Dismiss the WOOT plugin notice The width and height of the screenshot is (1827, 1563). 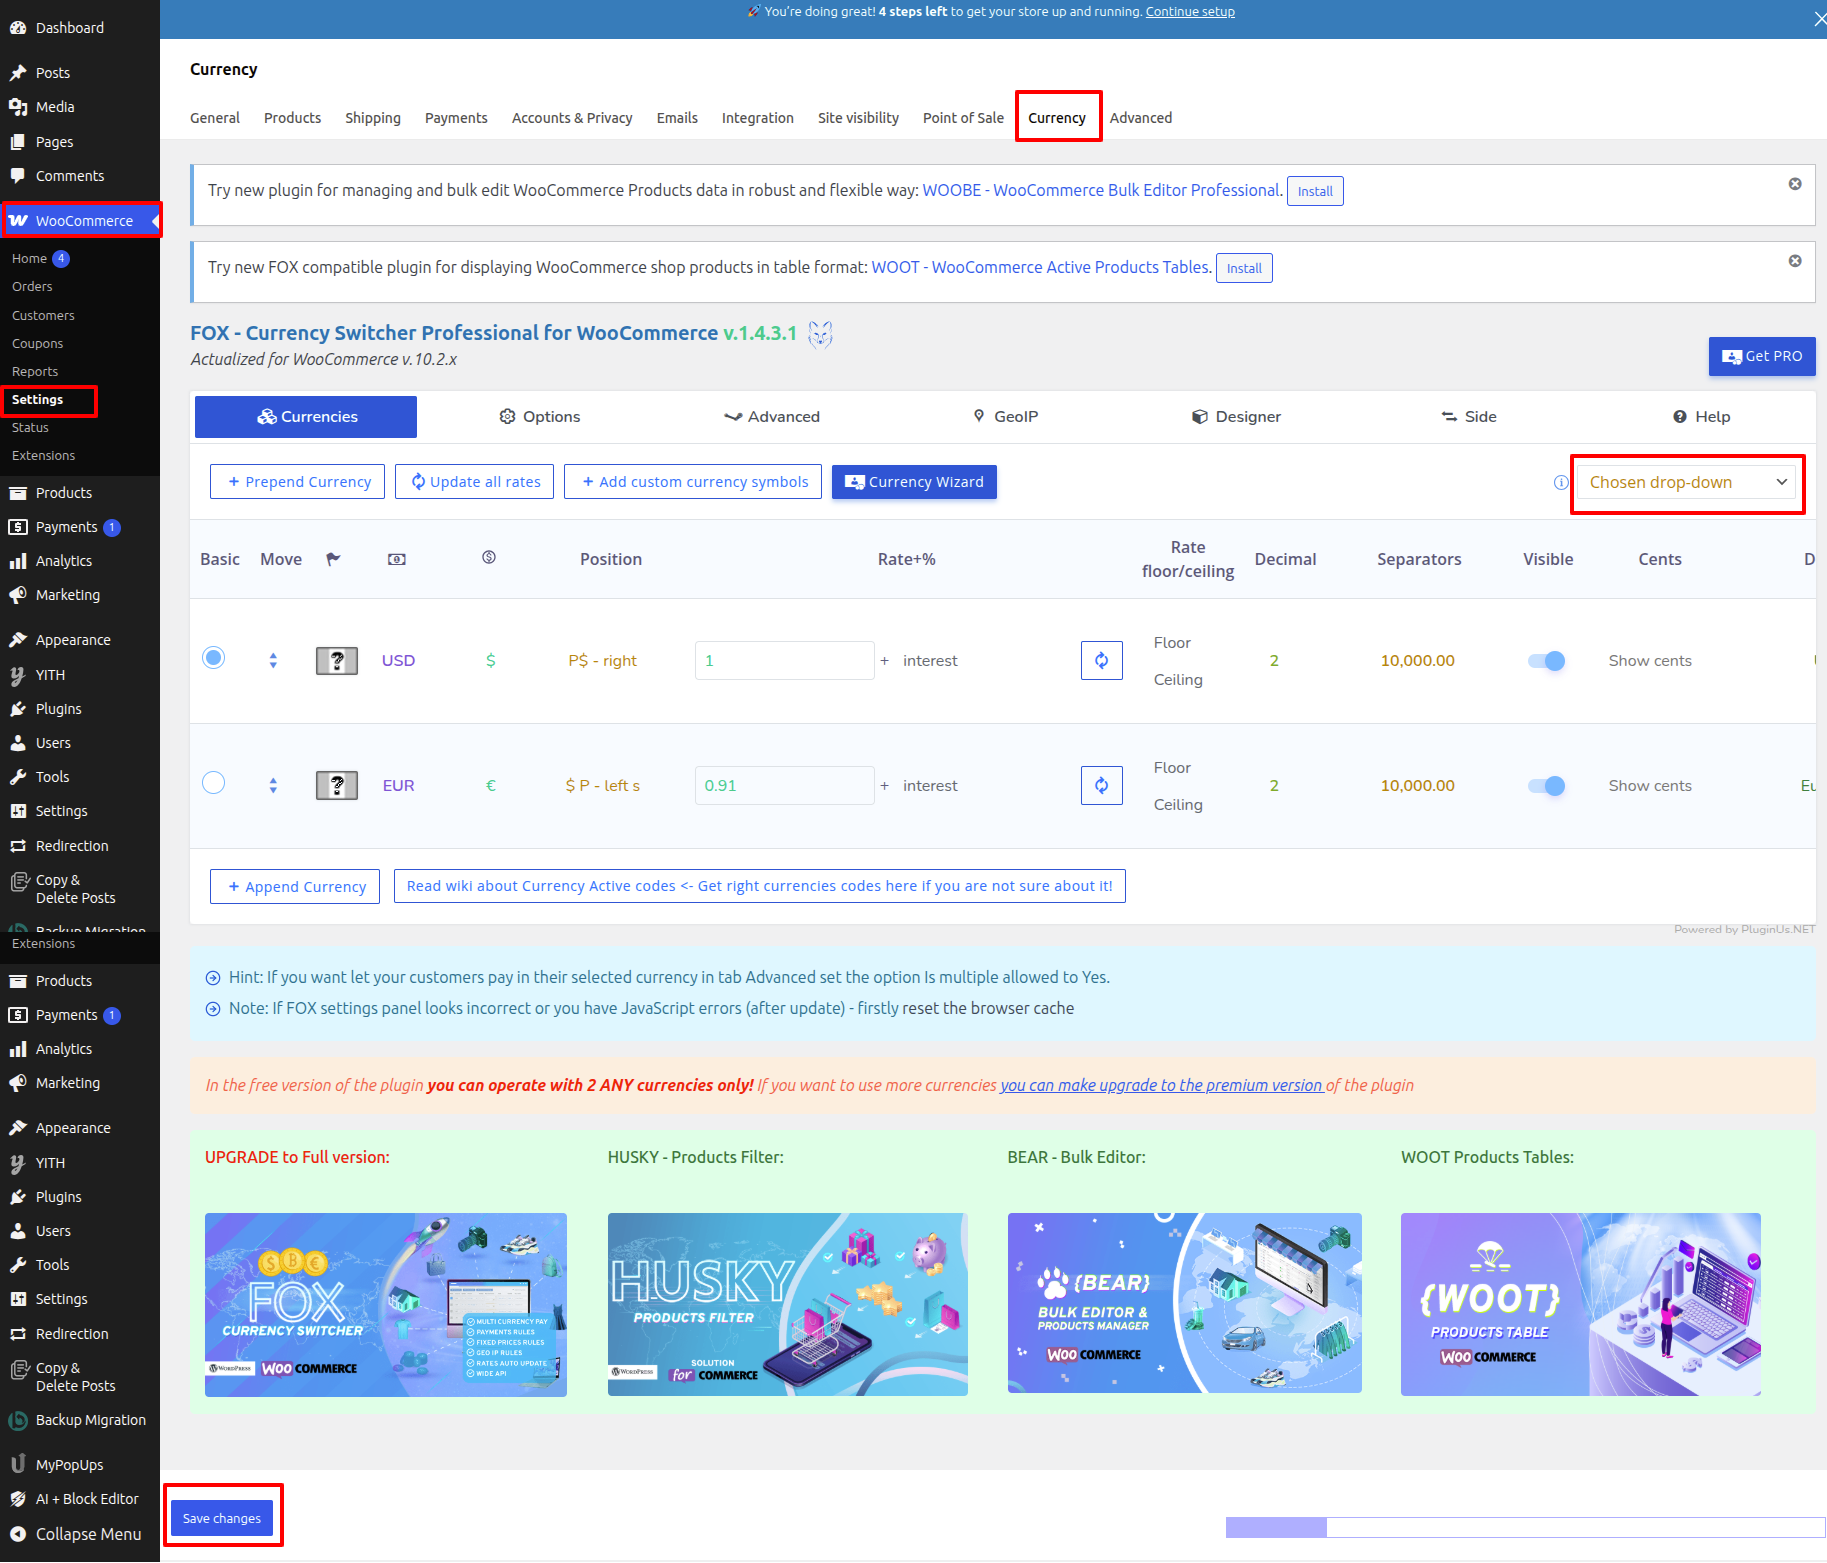[1795, 261]
